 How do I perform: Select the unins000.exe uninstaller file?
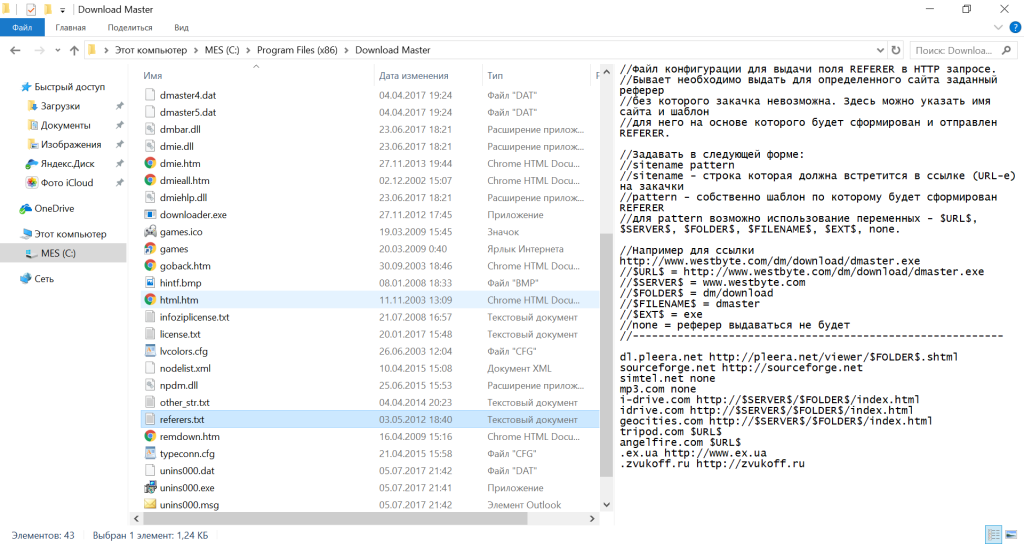click(x=187, y=487)
